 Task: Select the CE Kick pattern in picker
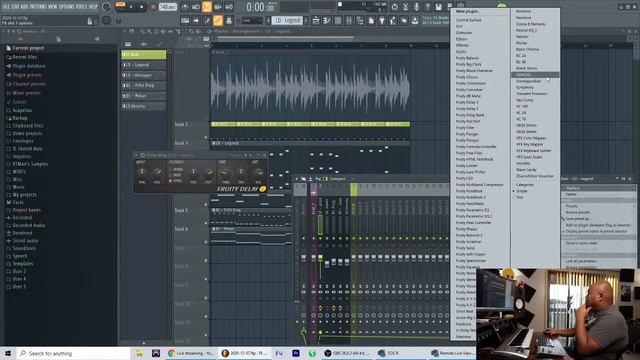pyautogui.click(x=144, y=54)
